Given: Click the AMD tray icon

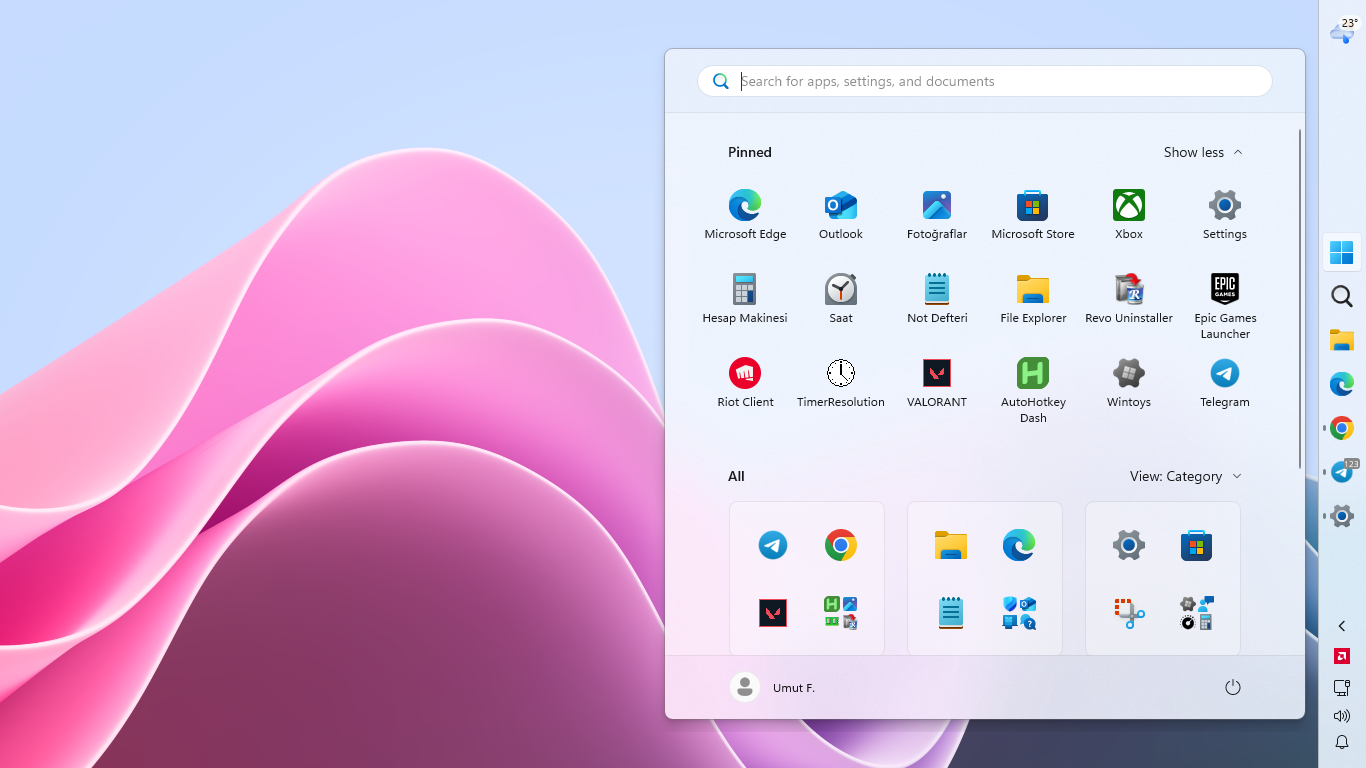Looking at the screenshot, I should (1342, 656).
